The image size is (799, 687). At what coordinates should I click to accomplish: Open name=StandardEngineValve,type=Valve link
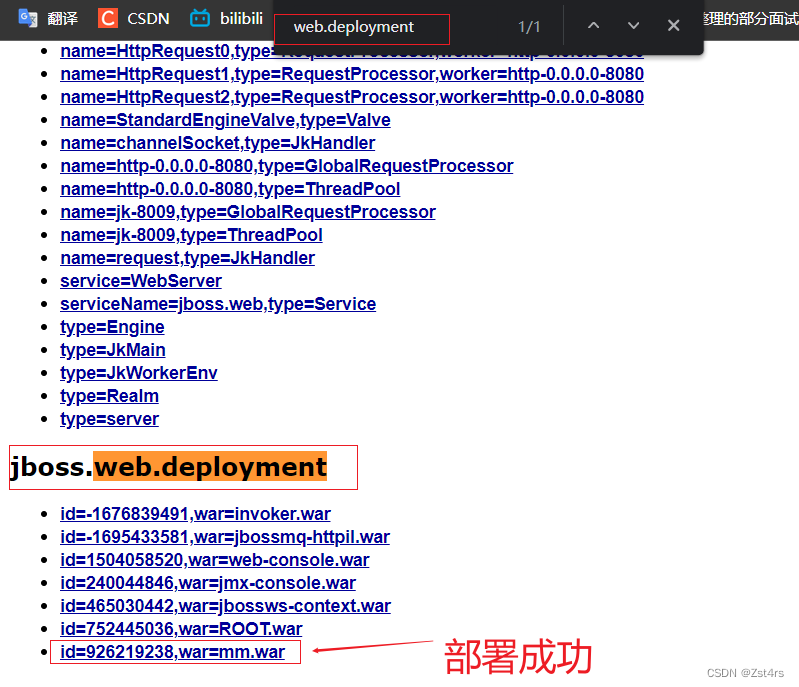tap(225, 120)
